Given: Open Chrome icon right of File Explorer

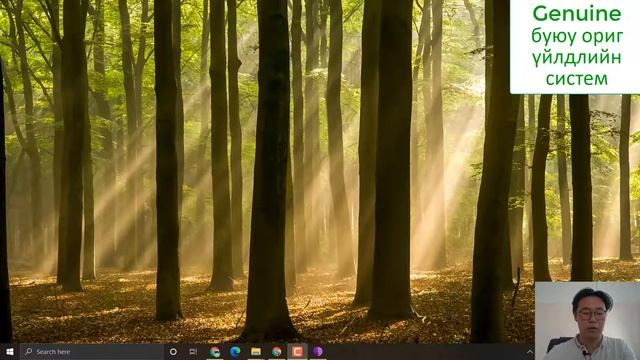Looking at the screenshot, I should pos(277,352).
